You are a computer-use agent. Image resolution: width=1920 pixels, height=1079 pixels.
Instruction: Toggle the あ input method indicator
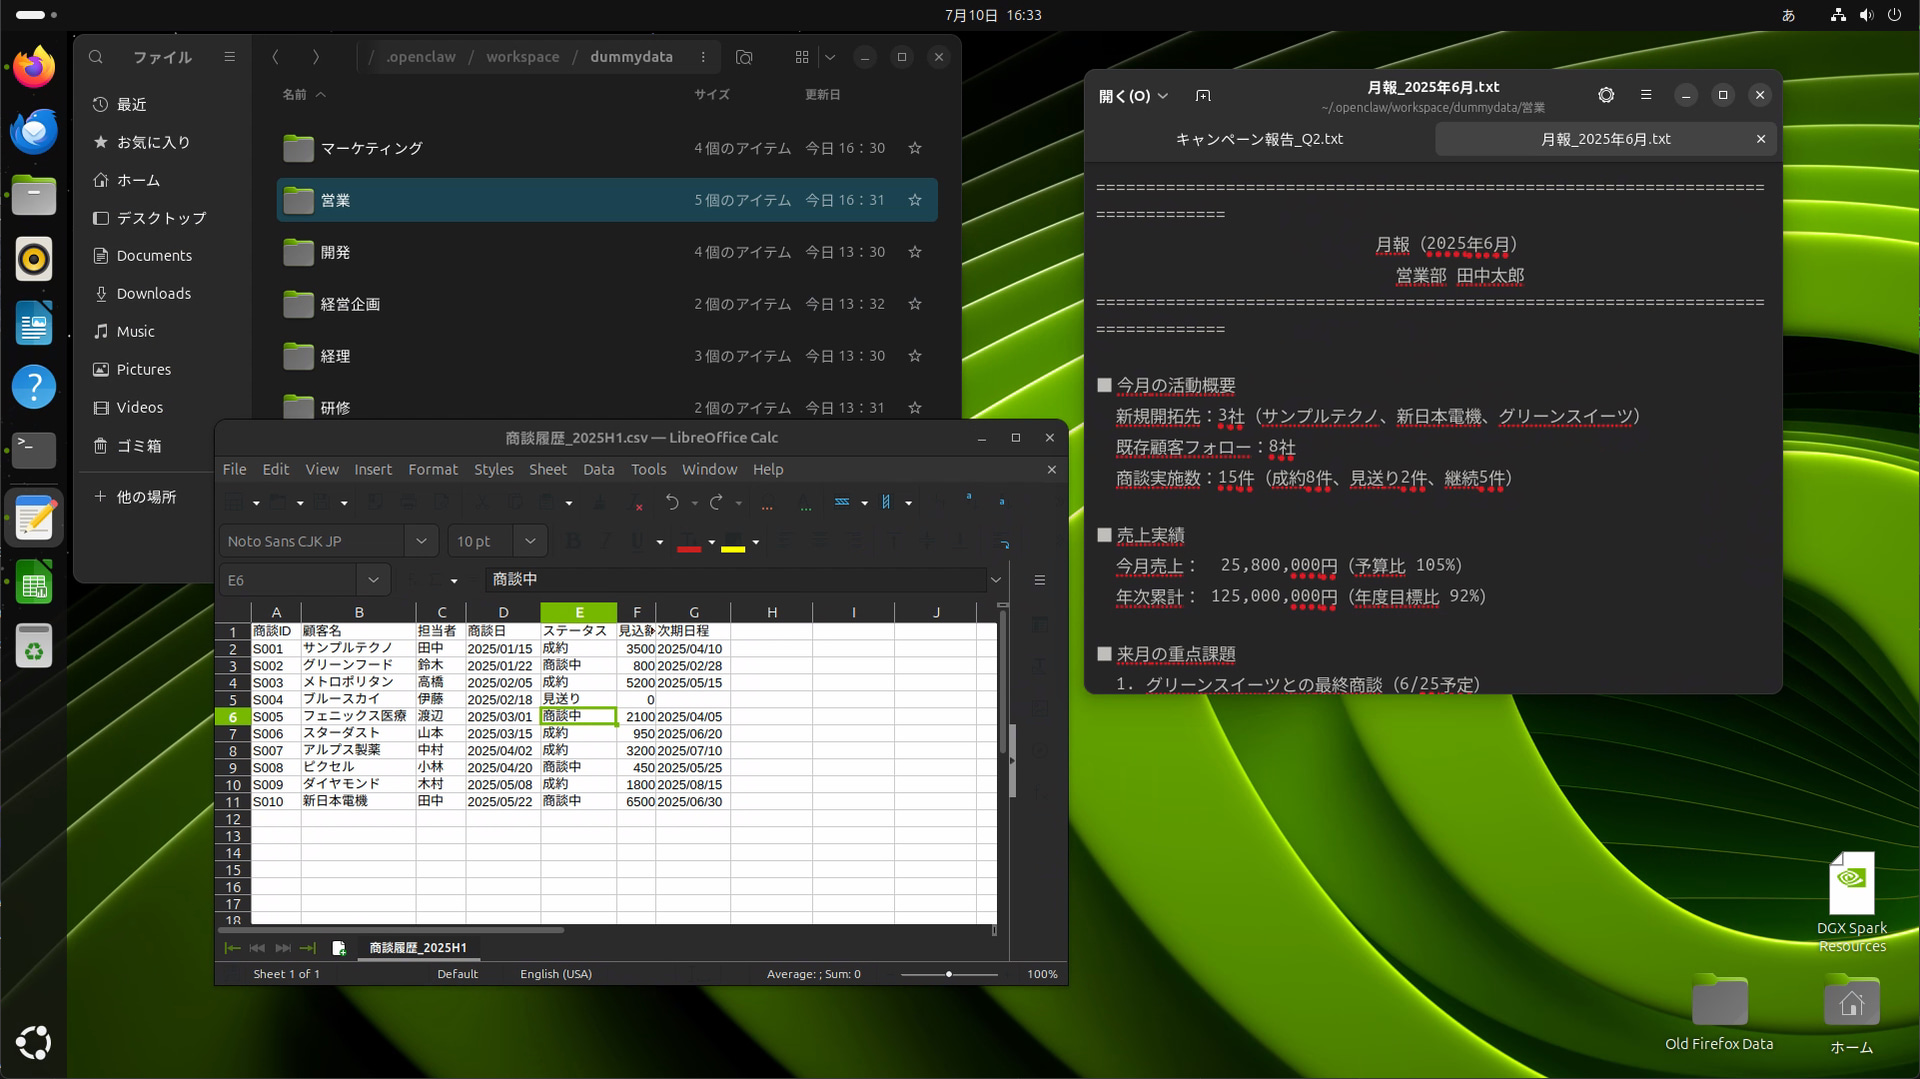point(1788,15)
